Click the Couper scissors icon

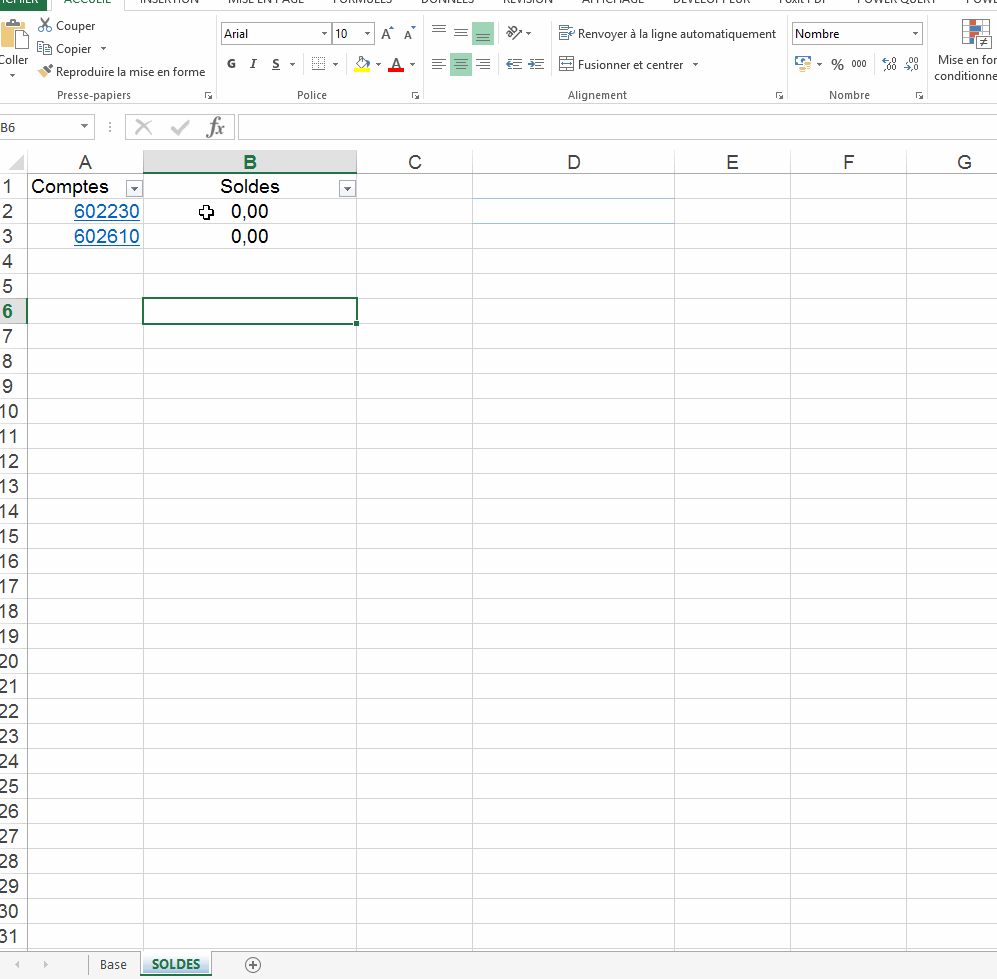click(x=45, y=26)
